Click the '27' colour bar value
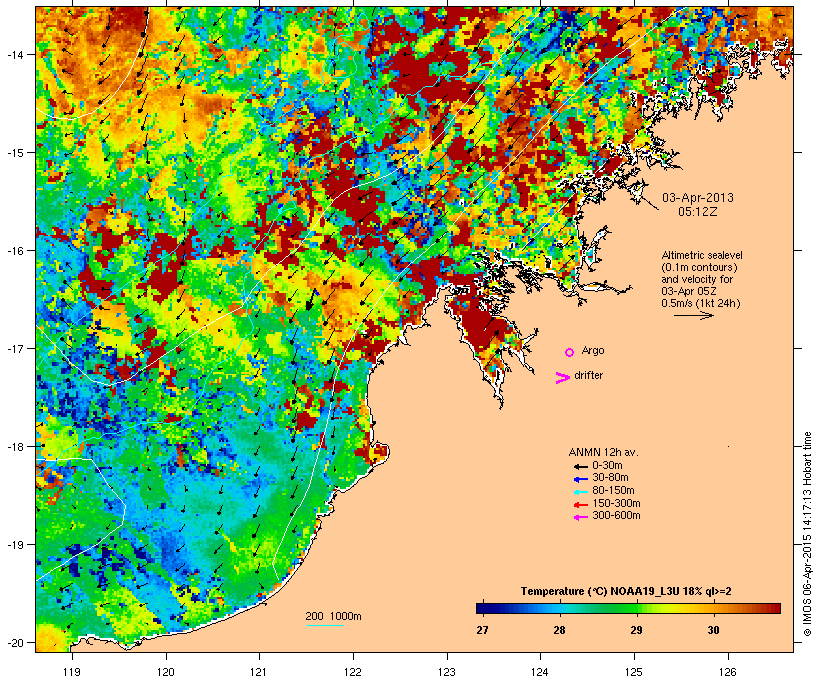The width and height of the screenshot is (820, 680). [x=482, y=630]
